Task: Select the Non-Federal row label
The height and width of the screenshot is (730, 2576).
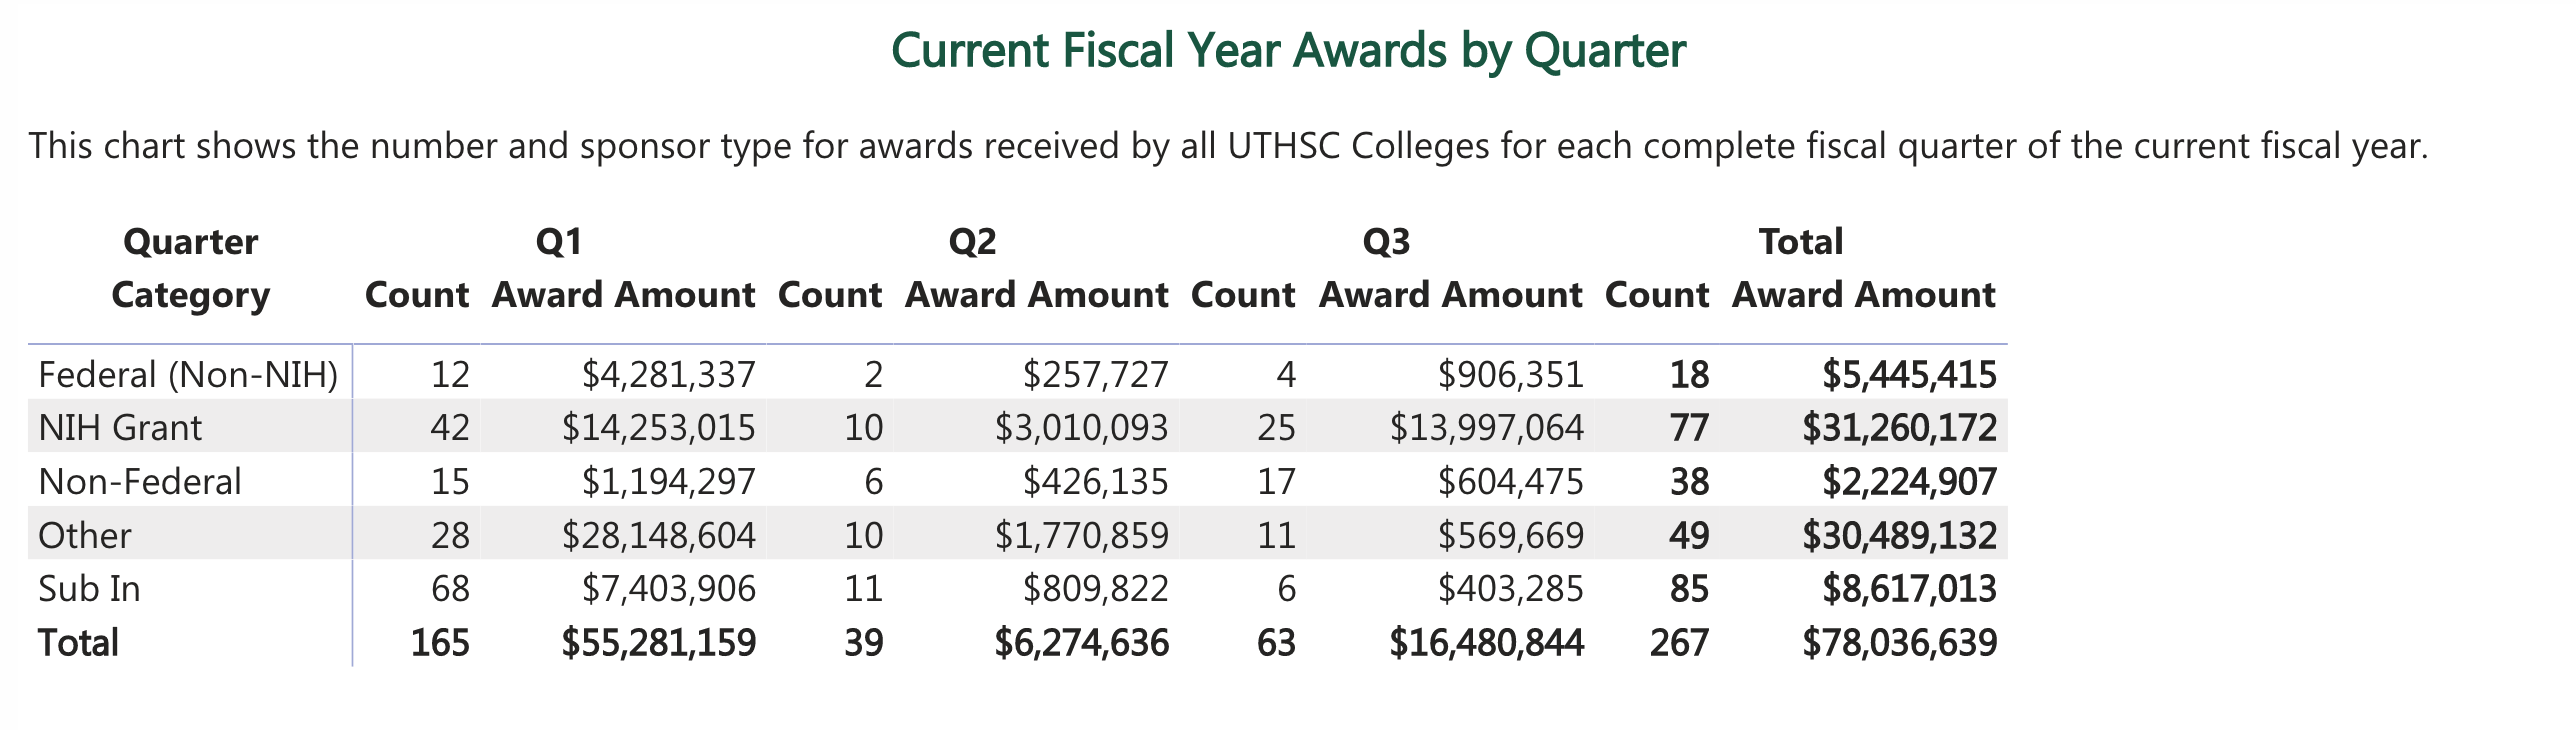Action: point(140,482)
